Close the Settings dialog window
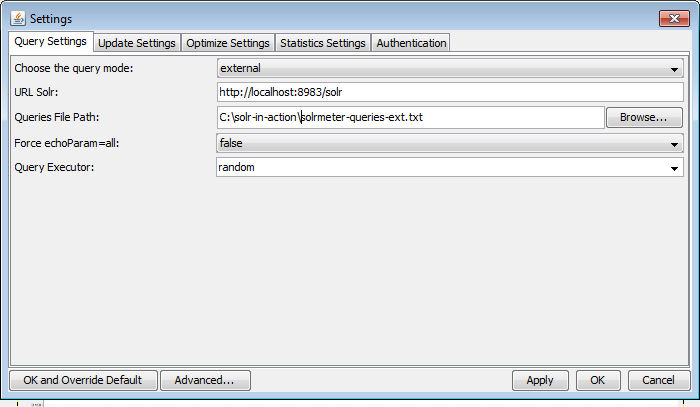Screen dimensions: 700x407 point(671,18)
